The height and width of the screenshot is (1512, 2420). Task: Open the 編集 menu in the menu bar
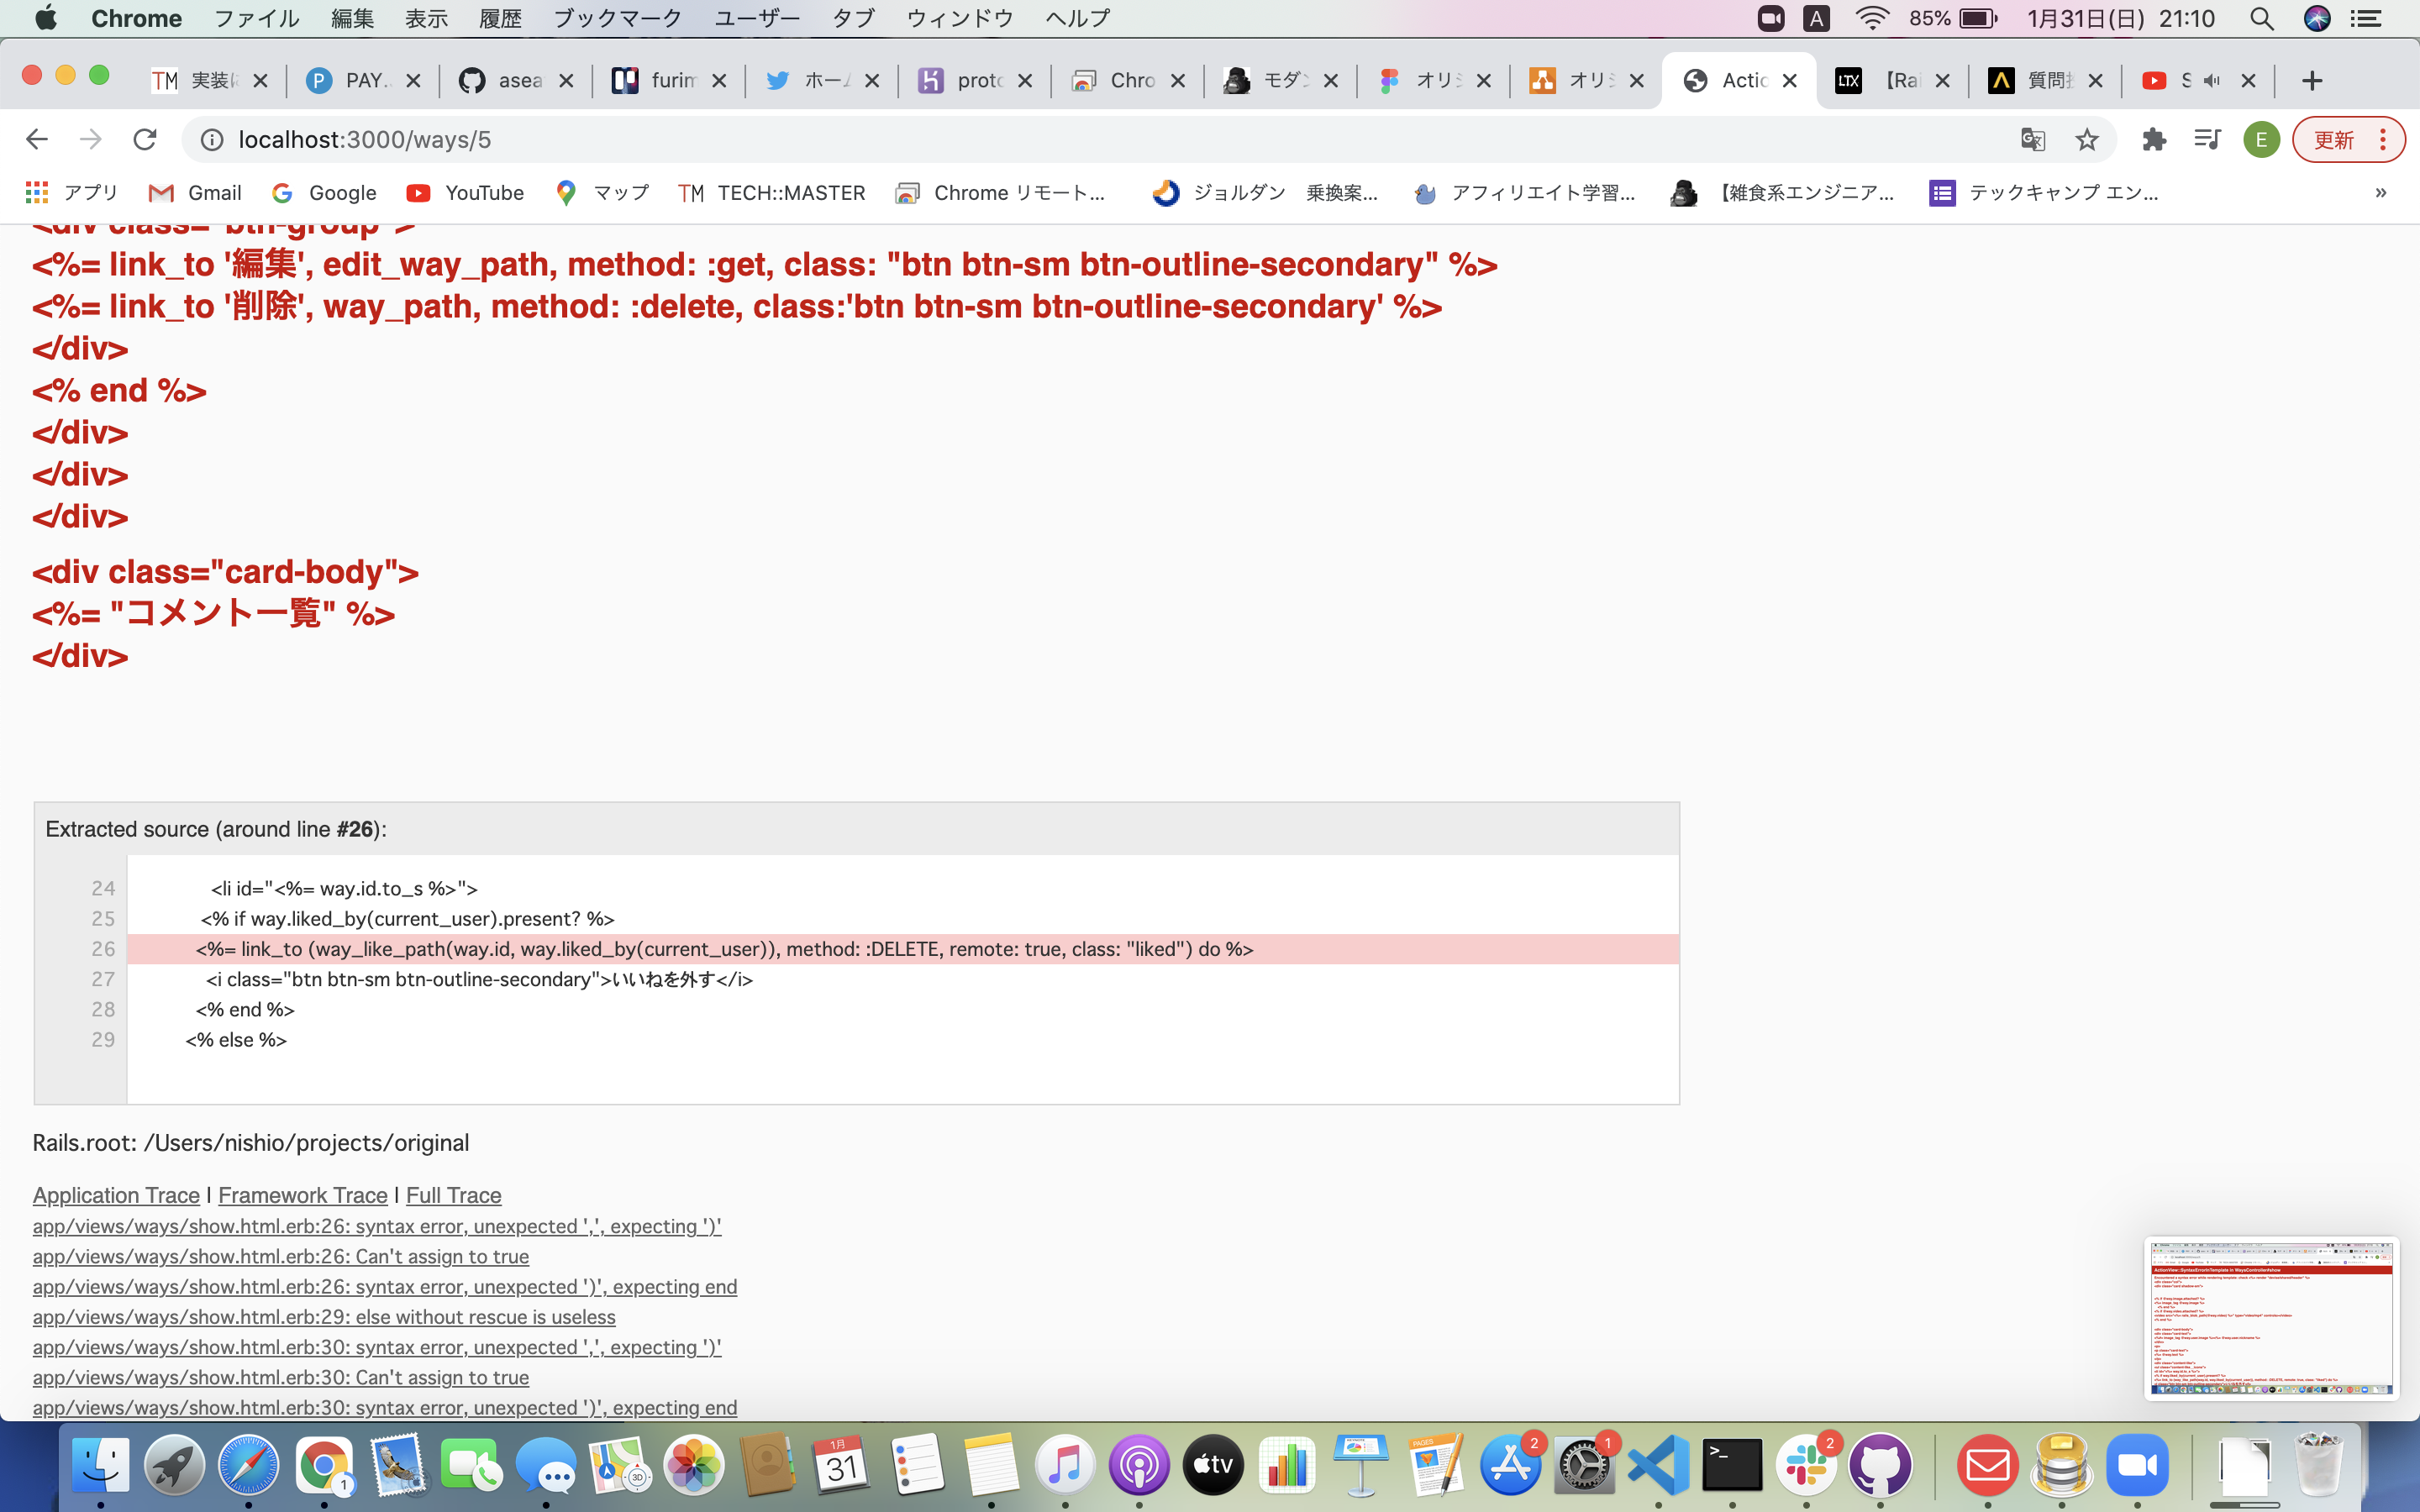pyautogui.click(x=352, y=18)
